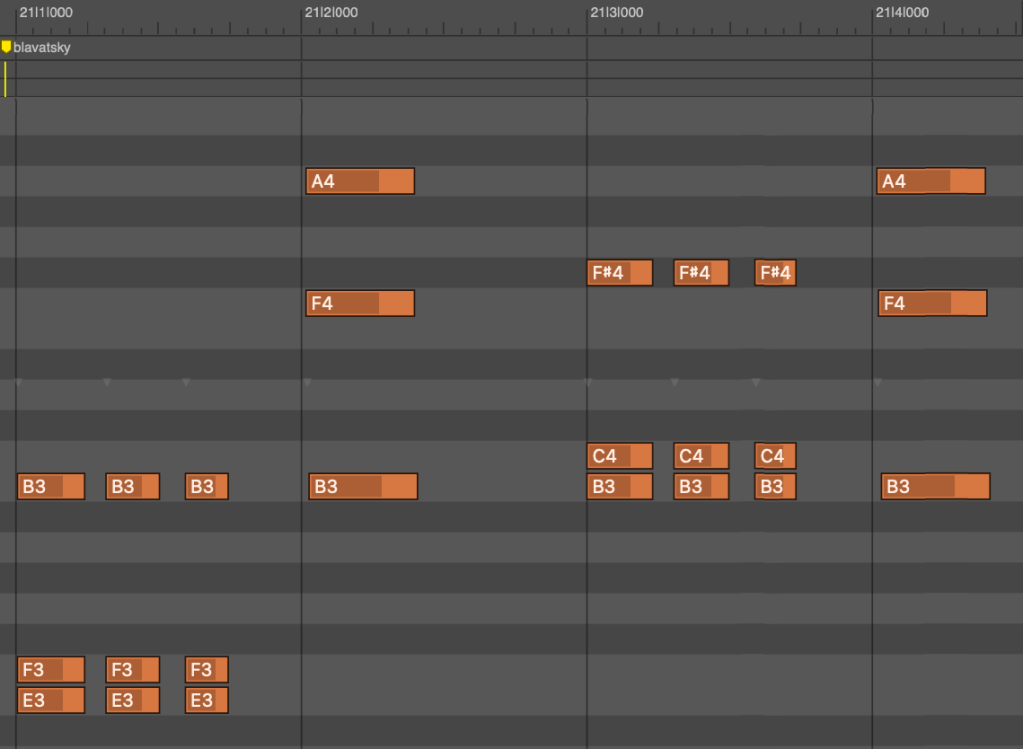Click the F4 note starting at 21|2|000

tap(359, 303)
